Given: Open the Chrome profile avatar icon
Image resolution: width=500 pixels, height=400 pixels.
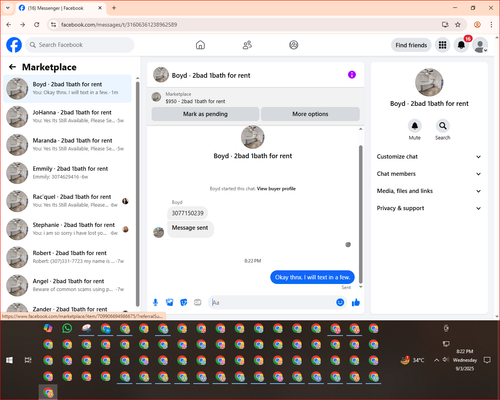Looking at the screenshot, I should coord(477,24).
